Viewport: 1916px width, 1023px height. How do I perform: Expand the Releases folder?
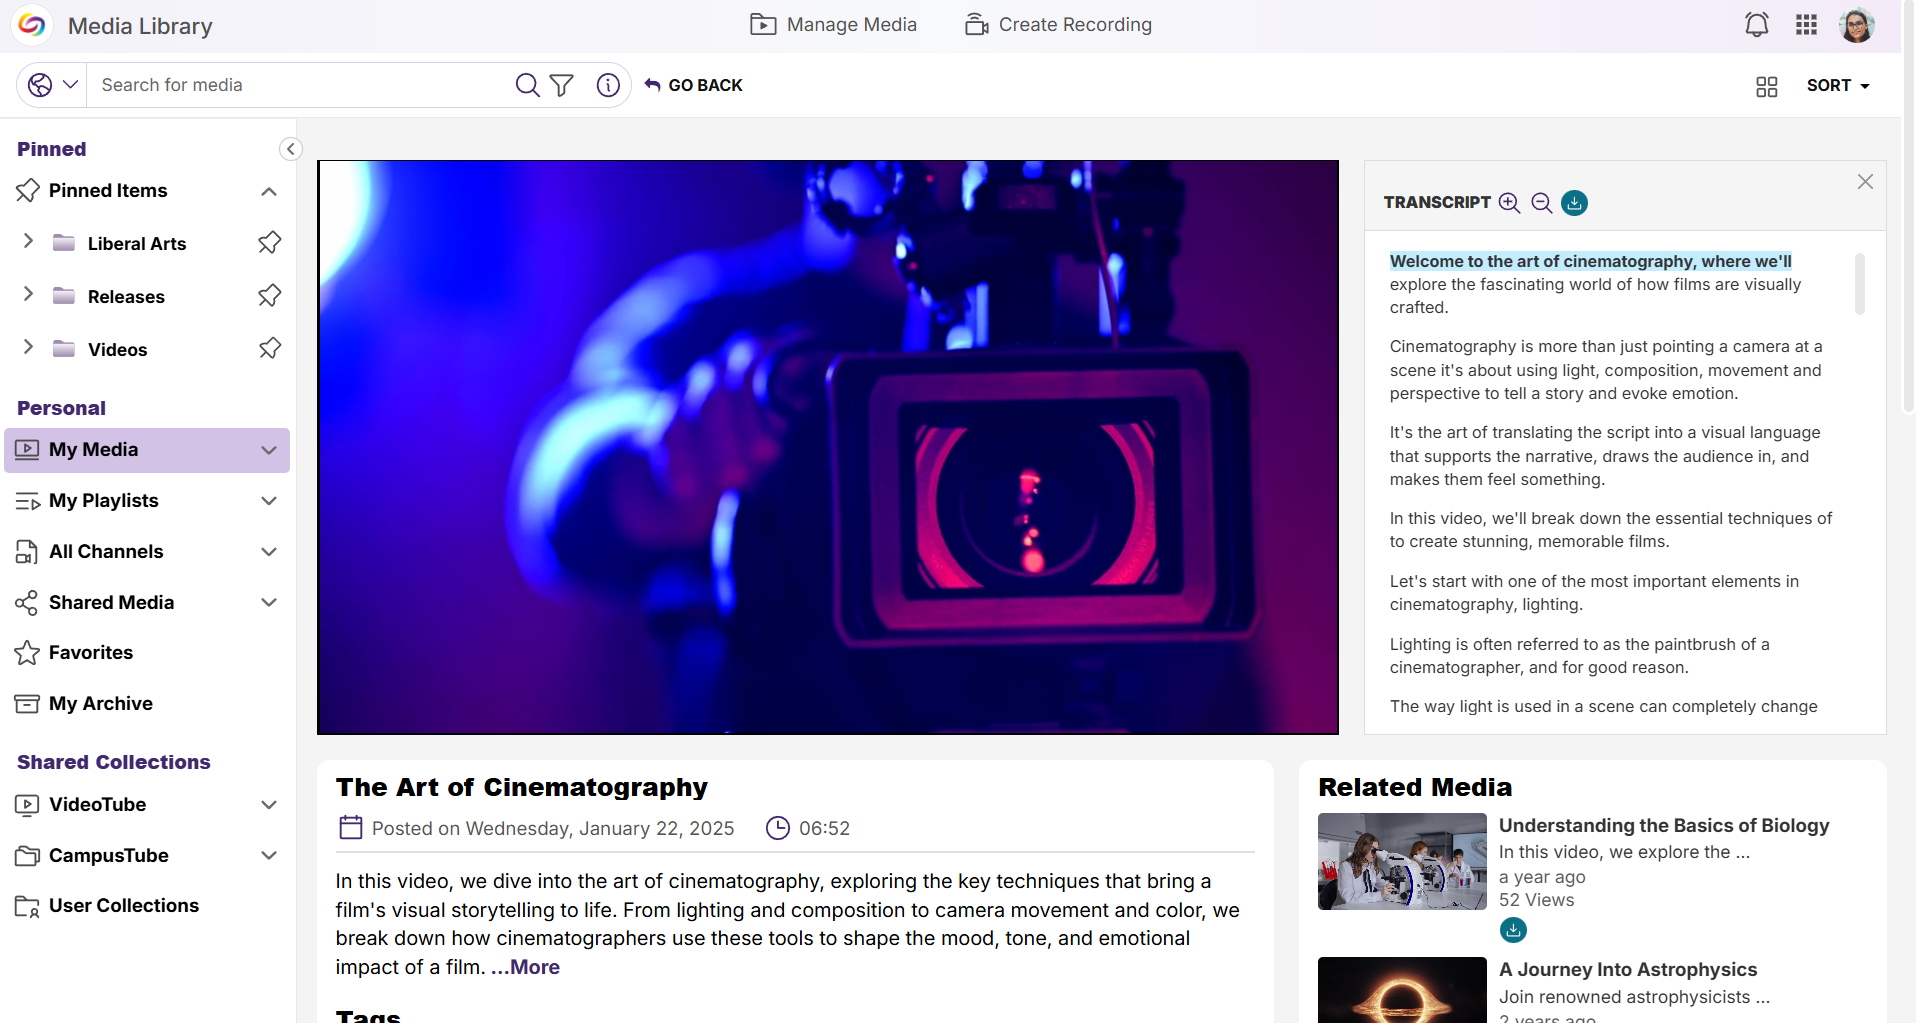coord(28,294)
